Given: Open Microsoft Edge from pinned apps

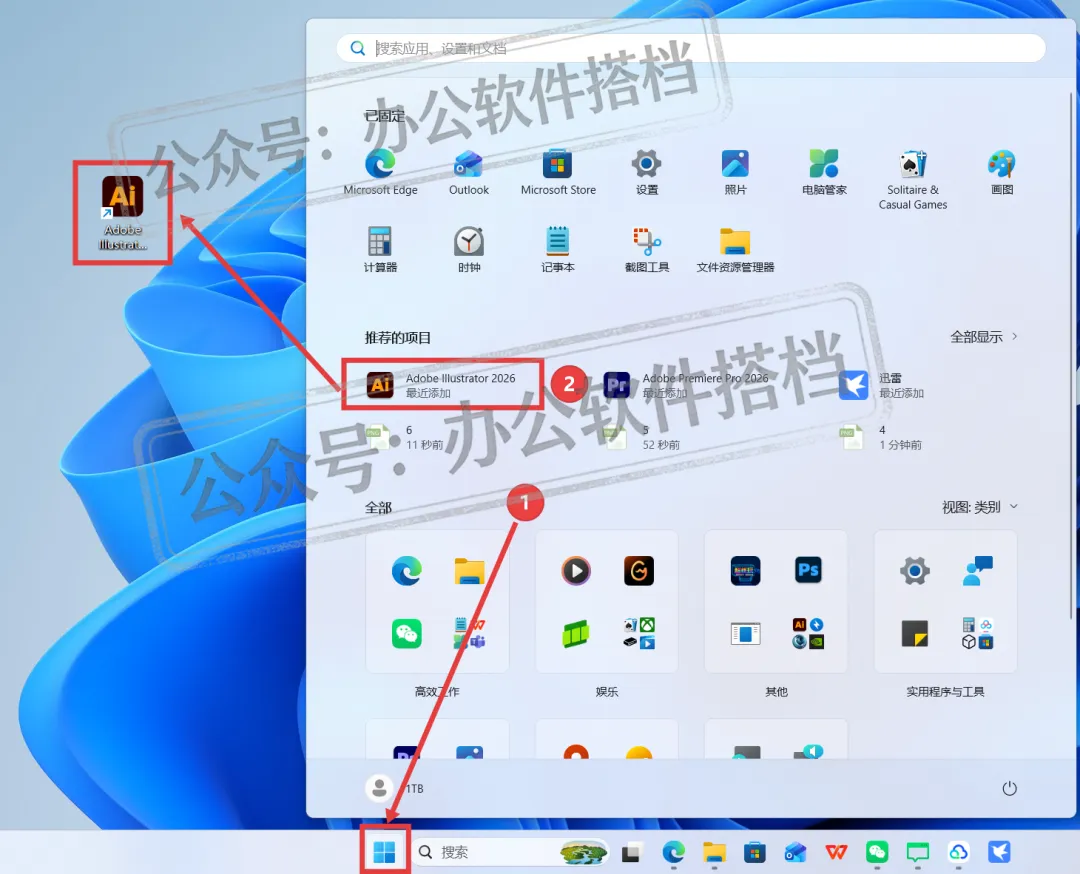Looking at the screenshot, I should pyautogui.click(x=380, y=172).
